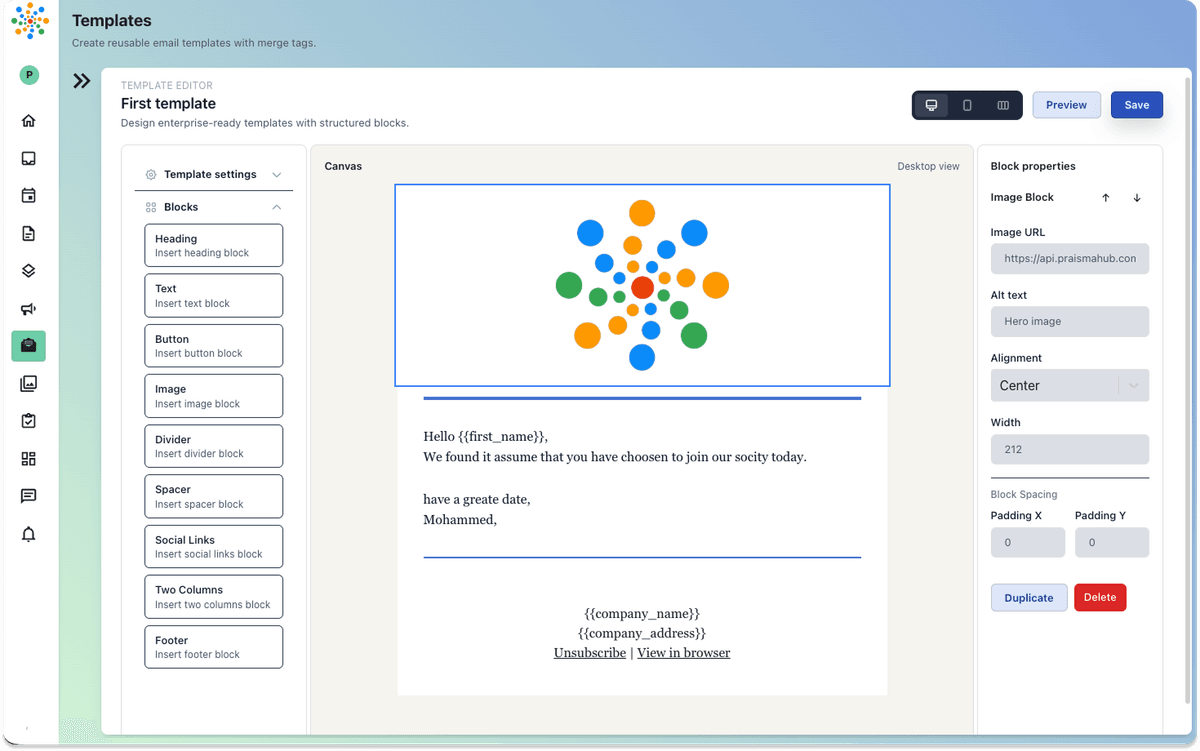The image size is (1200, 751).
Task: Switch to desktop preview mode
Action: point(931,105)
